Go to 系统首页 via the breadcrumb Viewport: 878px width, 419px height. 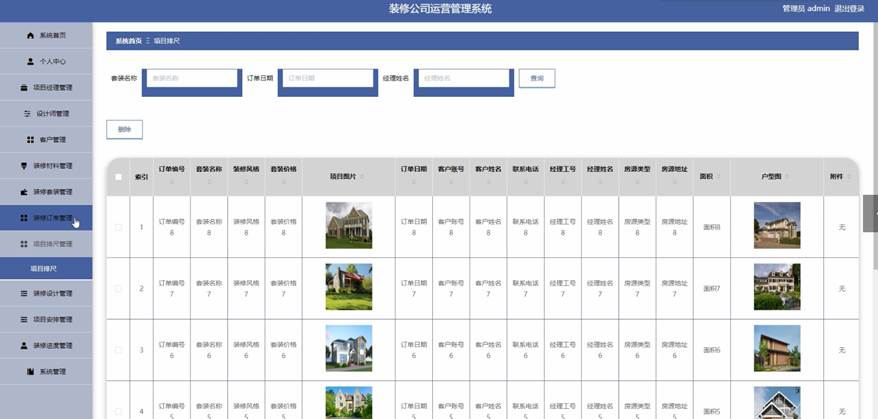coord(129,41)
